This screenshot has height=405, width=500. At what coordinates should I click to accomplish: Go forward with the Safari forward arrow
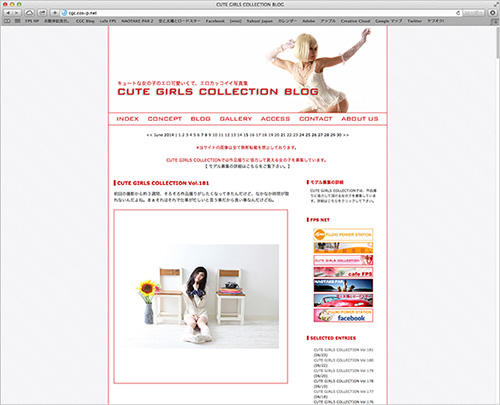tap(17, 13)
